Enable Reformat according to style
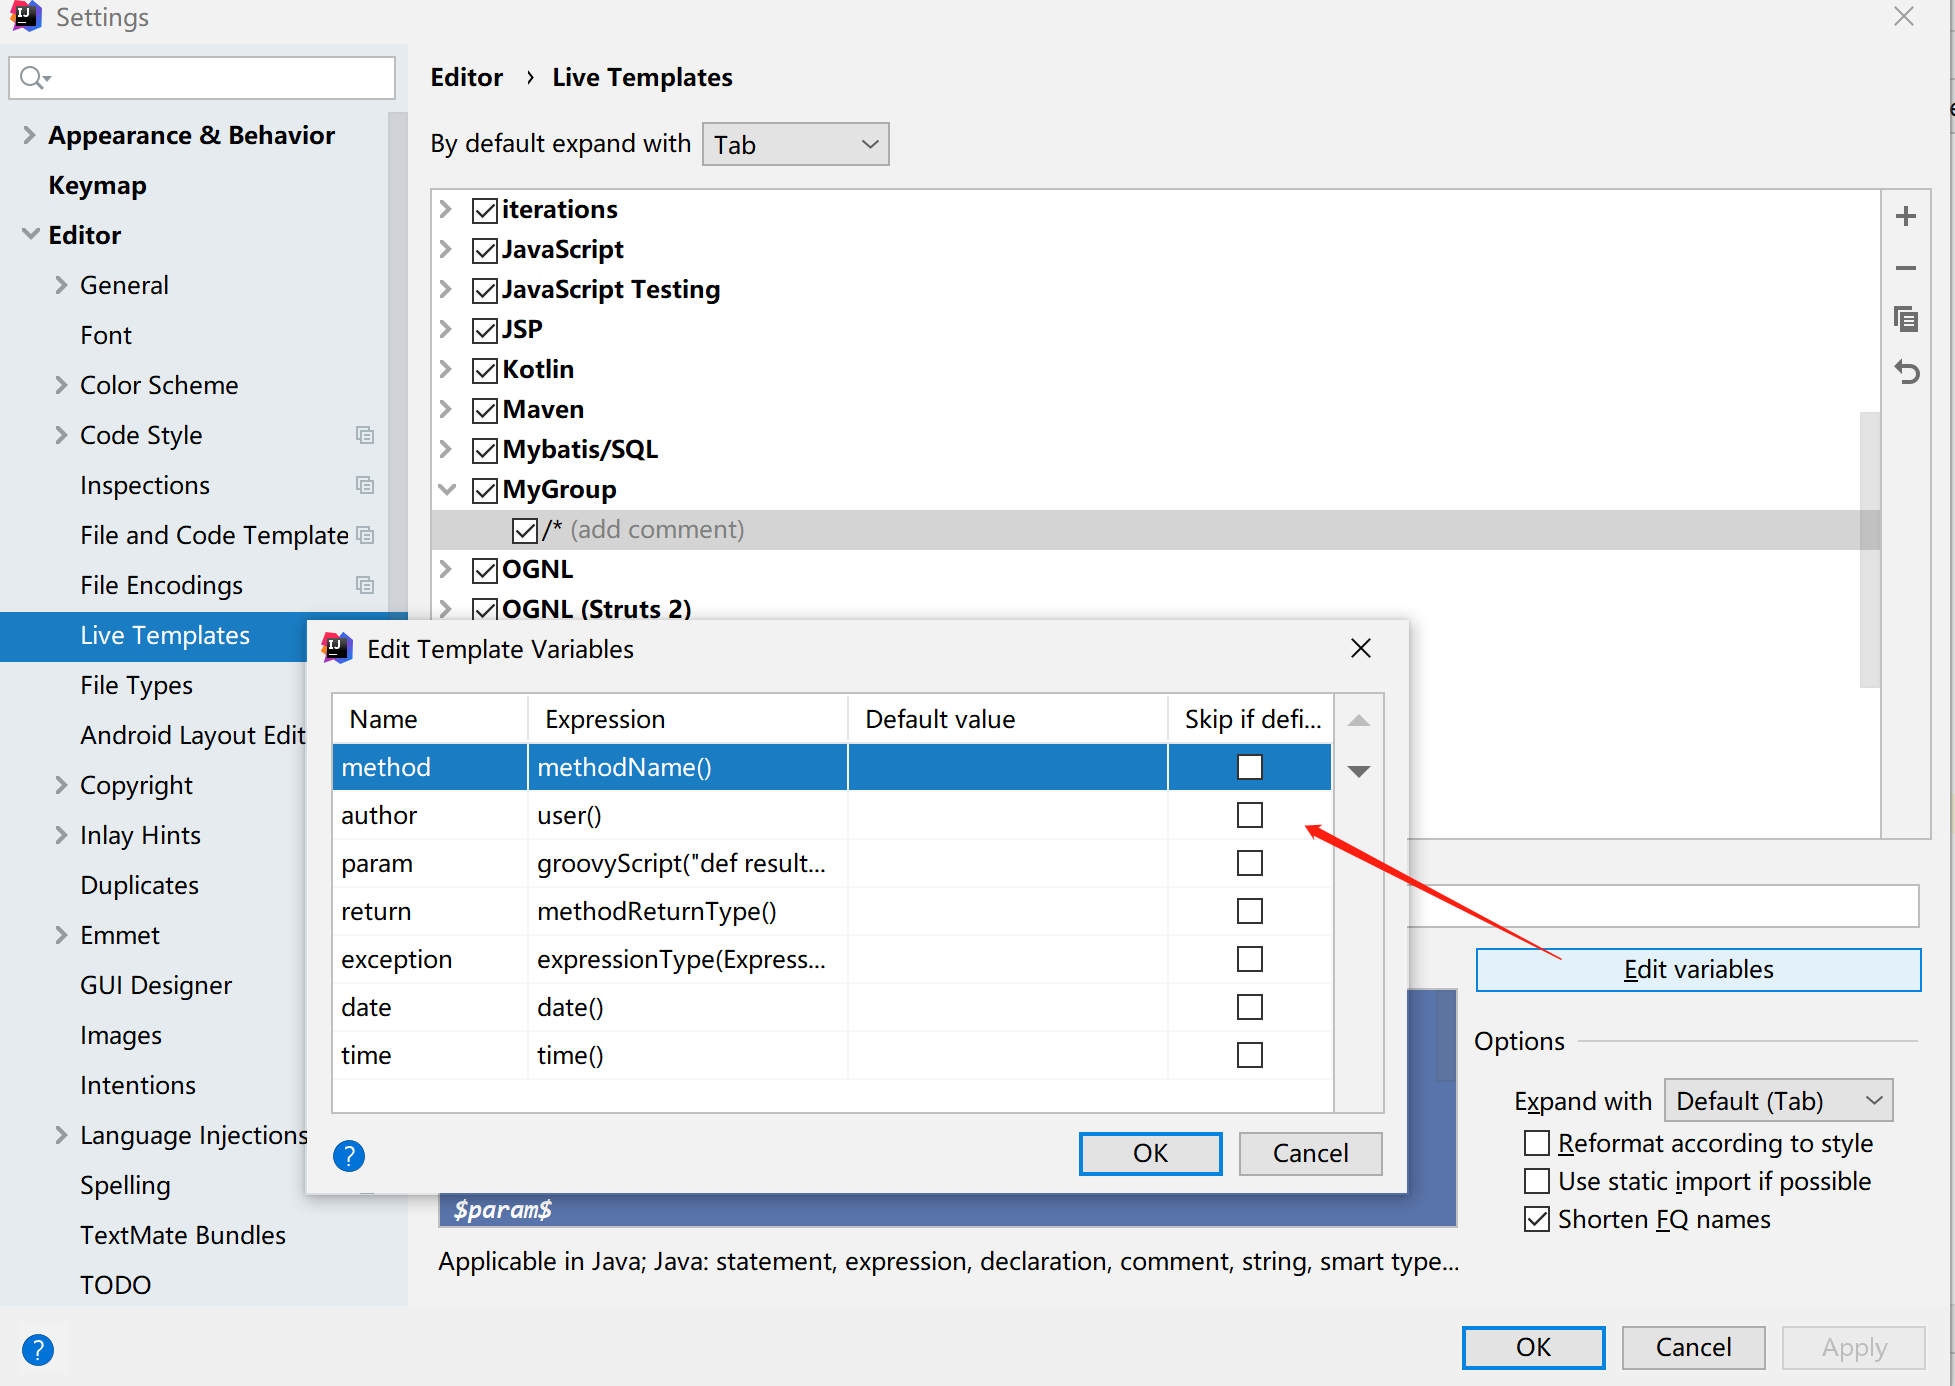Image resolution: width=1955 pixels, height=1386 pixels. point(1536,1143)
